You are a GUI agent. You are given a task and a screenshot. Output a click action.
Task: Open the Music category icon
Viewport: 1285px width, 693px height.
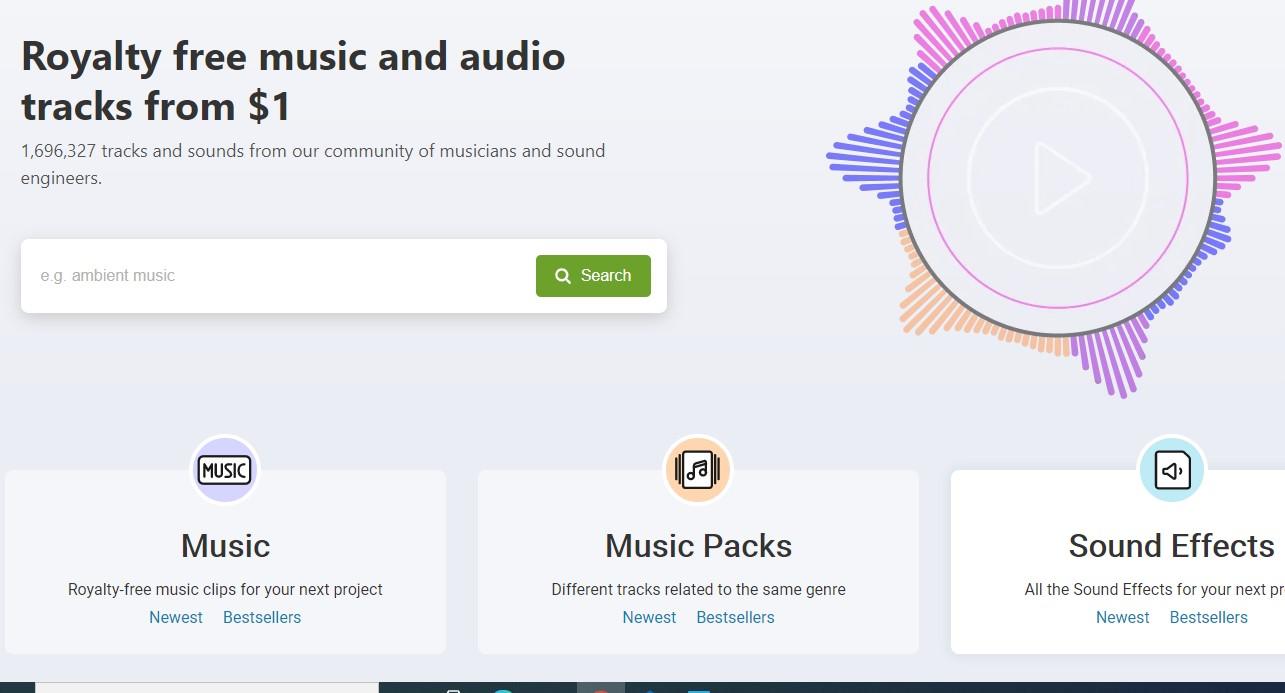coord(225,469)
